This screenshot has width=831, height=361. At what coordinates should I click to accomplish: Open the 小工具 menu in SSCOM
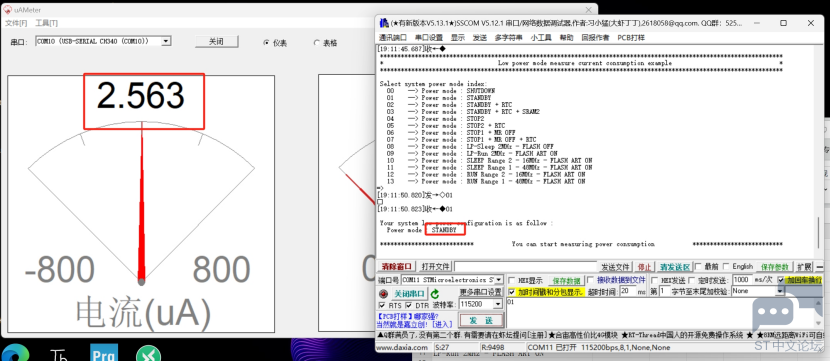coord(541,38)
